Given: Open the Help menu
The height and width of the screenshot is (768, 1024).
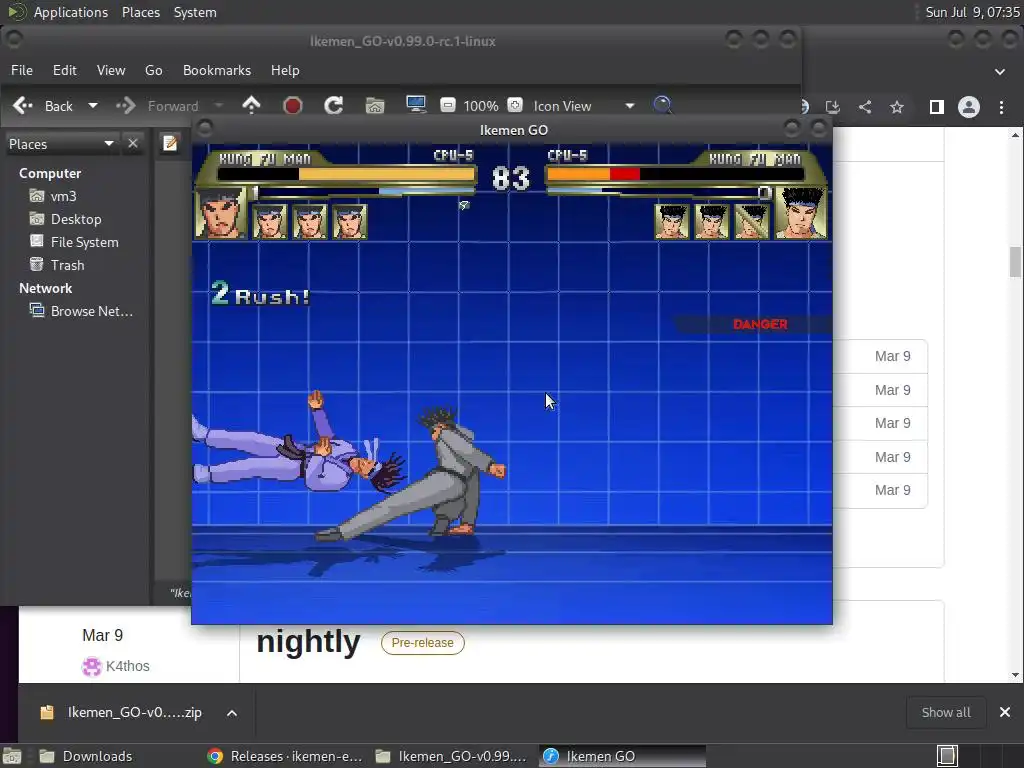Looking at the screenshot, I should [x=285, y=70].
